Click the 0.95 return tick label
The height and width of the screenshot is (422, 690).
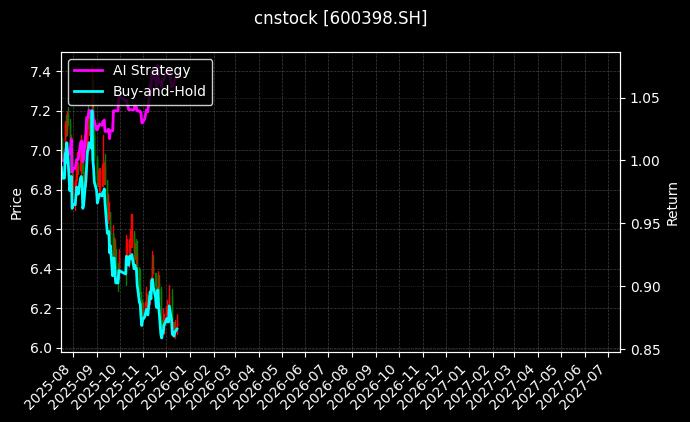coord(645,224)
